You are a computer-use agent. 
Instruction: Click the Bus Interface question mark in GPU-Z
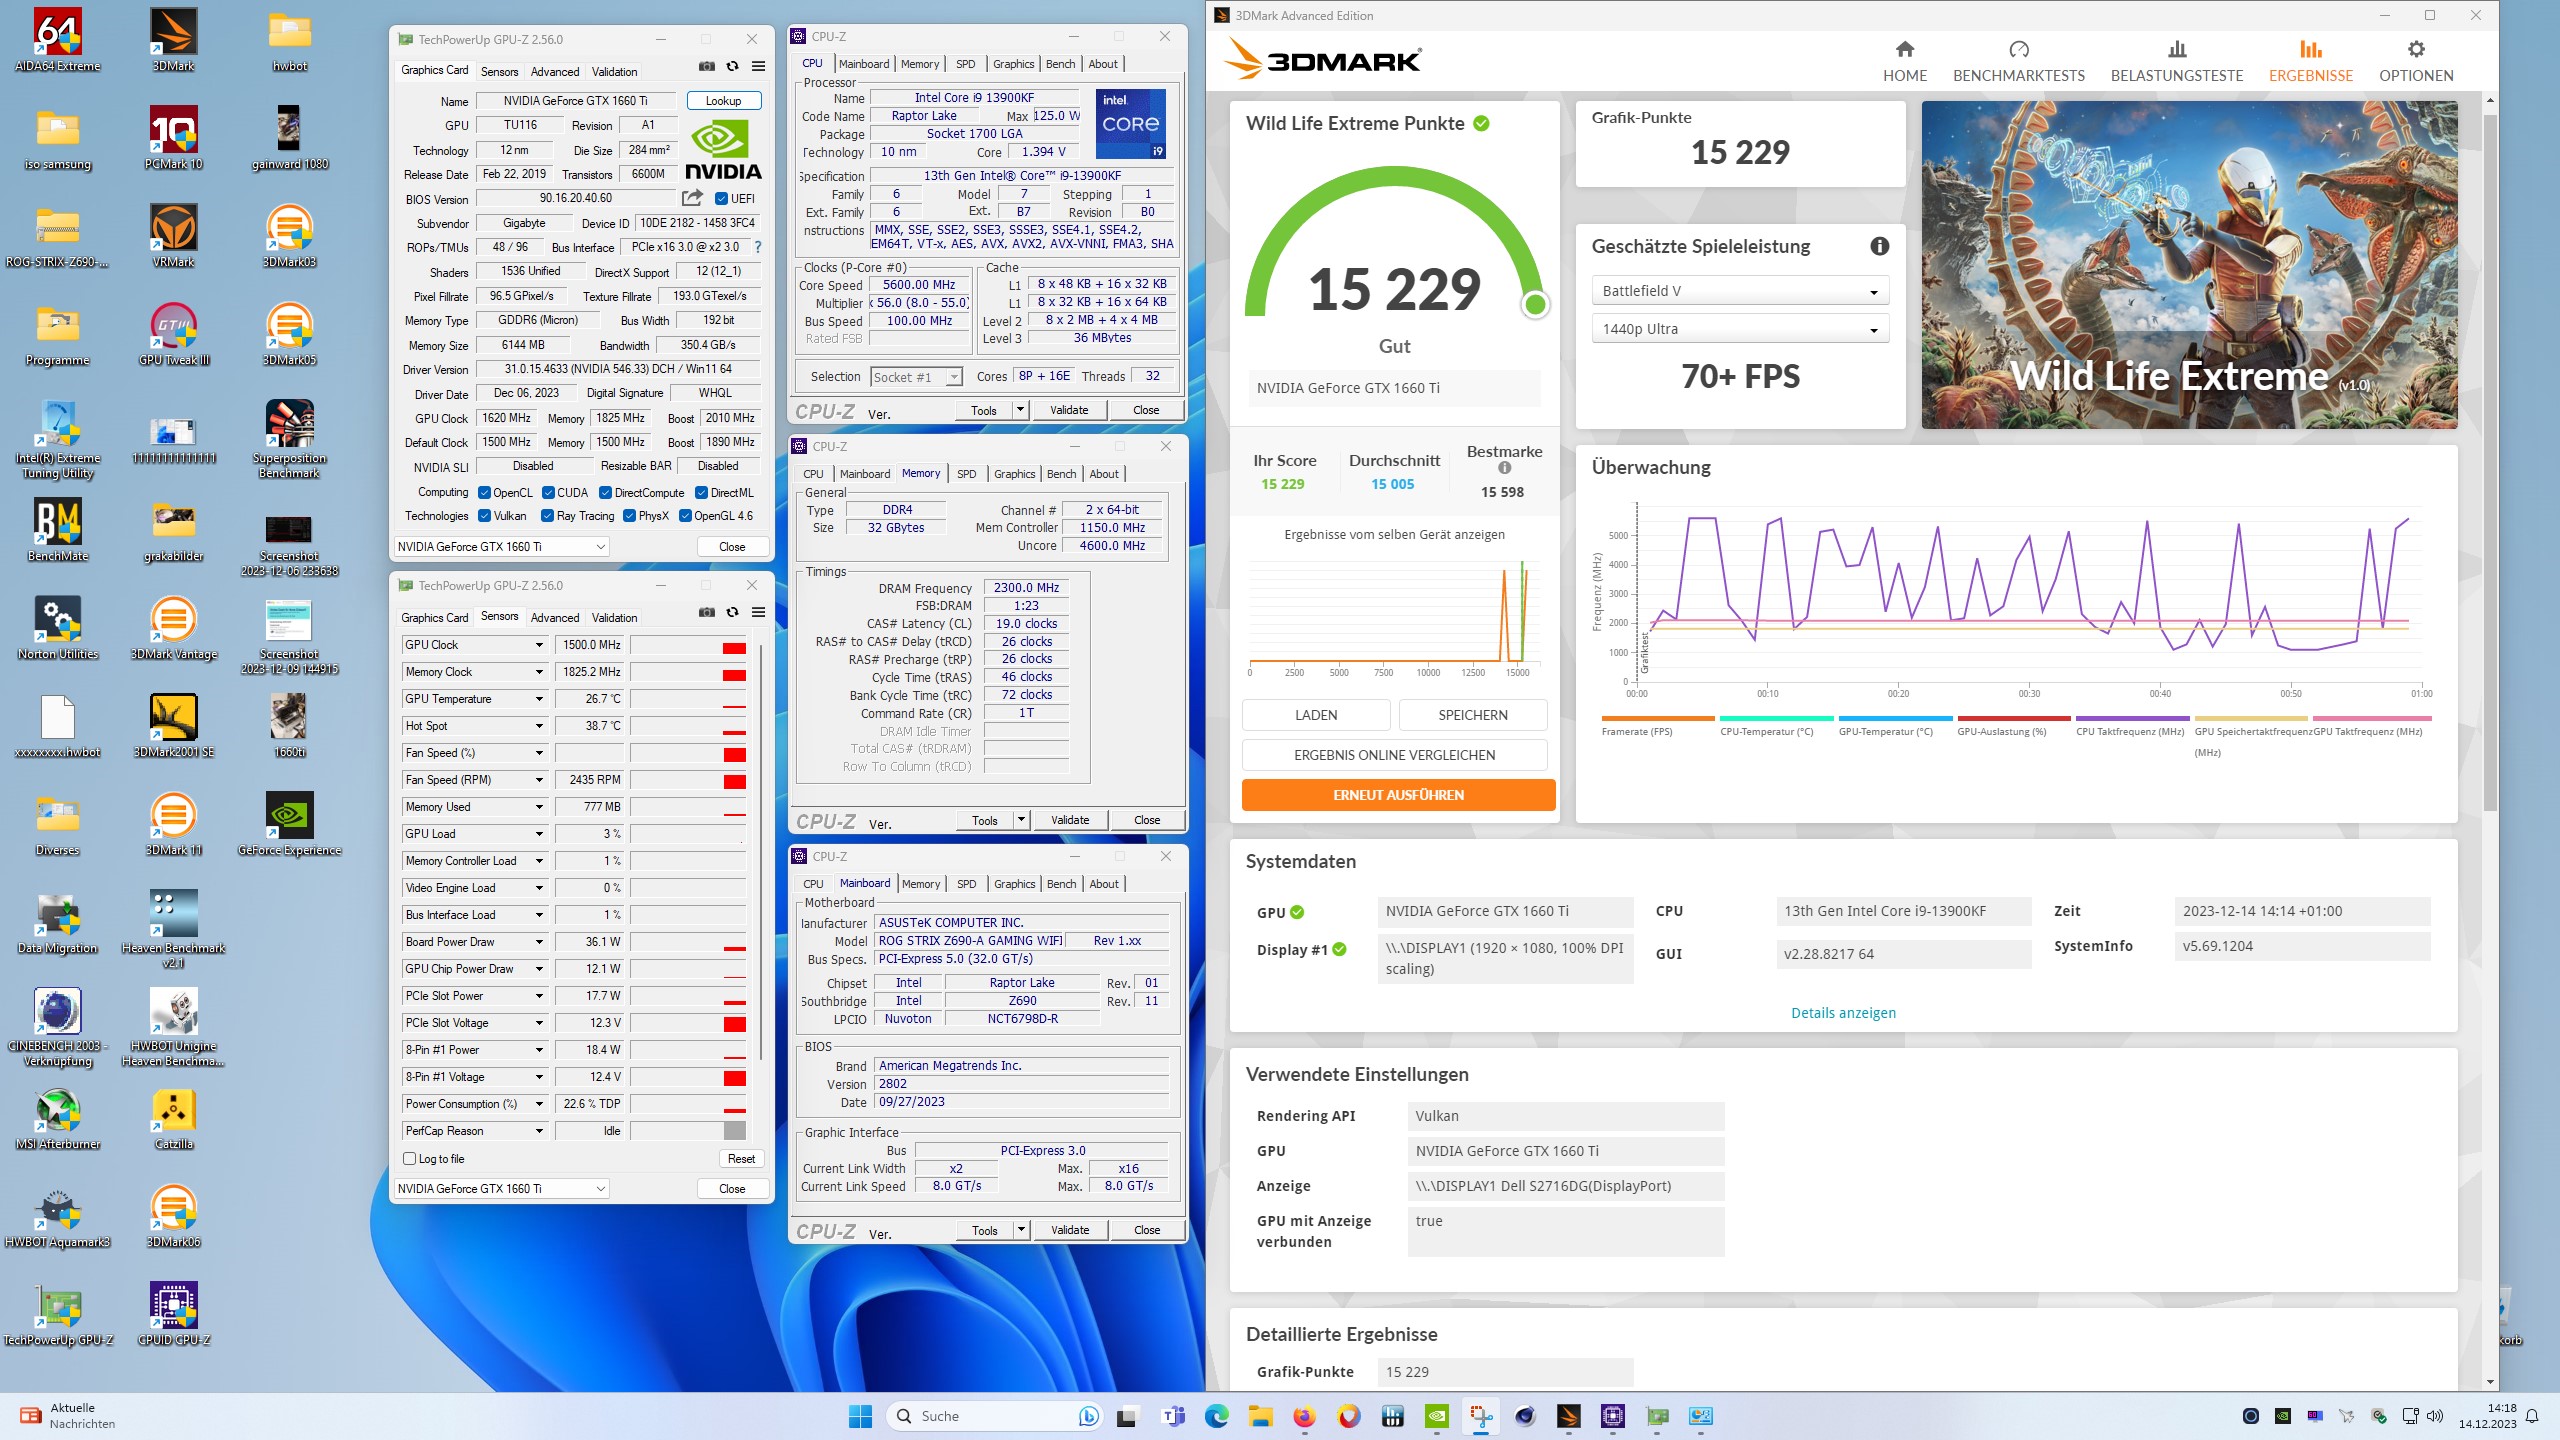pyautogui.click(x=757, y=247)
